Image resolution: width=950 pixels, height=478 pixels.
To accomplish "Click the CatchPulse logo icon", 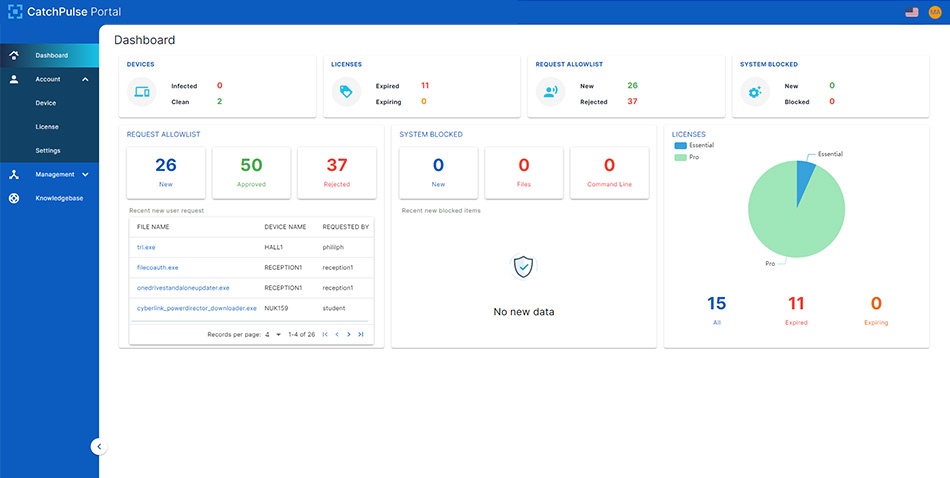I will coord(15,12).
